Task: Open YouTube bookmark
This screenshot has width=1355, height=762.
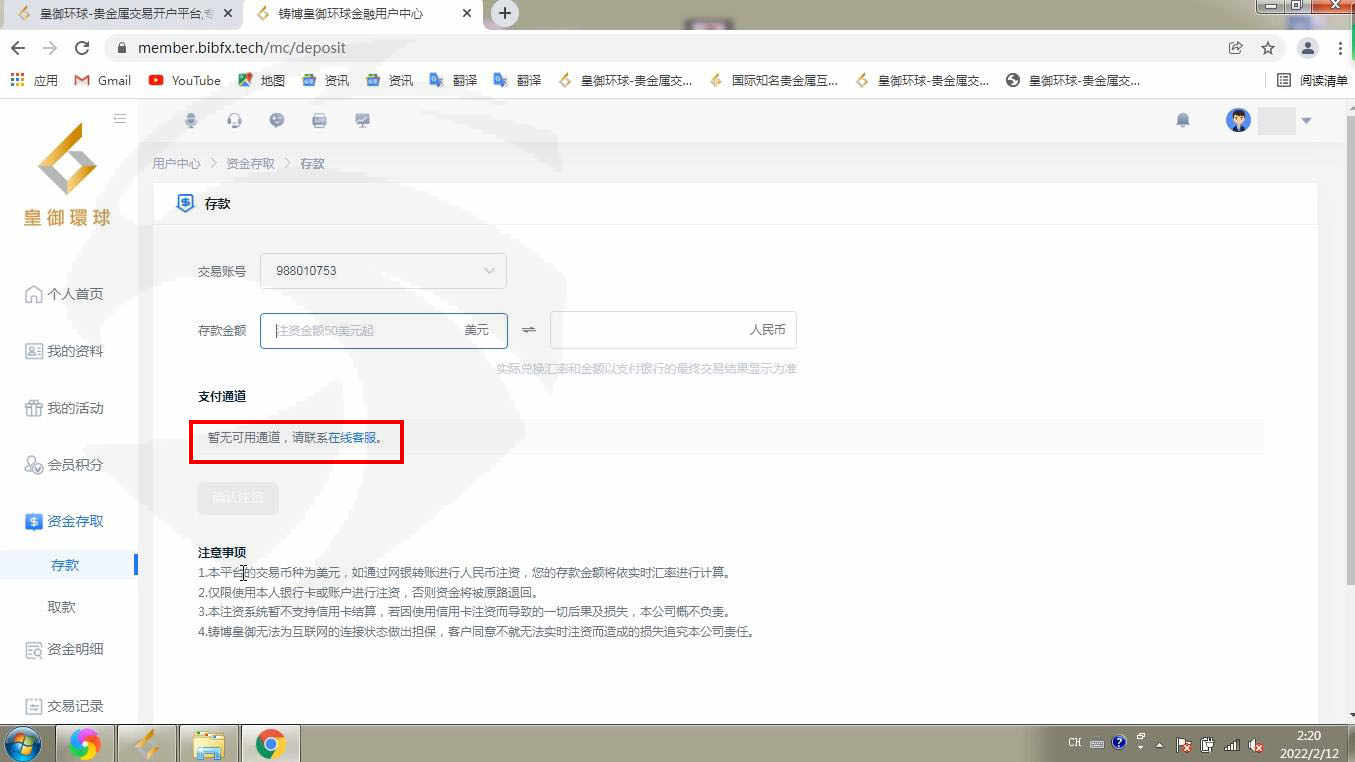Action: (x=185, y=81)
